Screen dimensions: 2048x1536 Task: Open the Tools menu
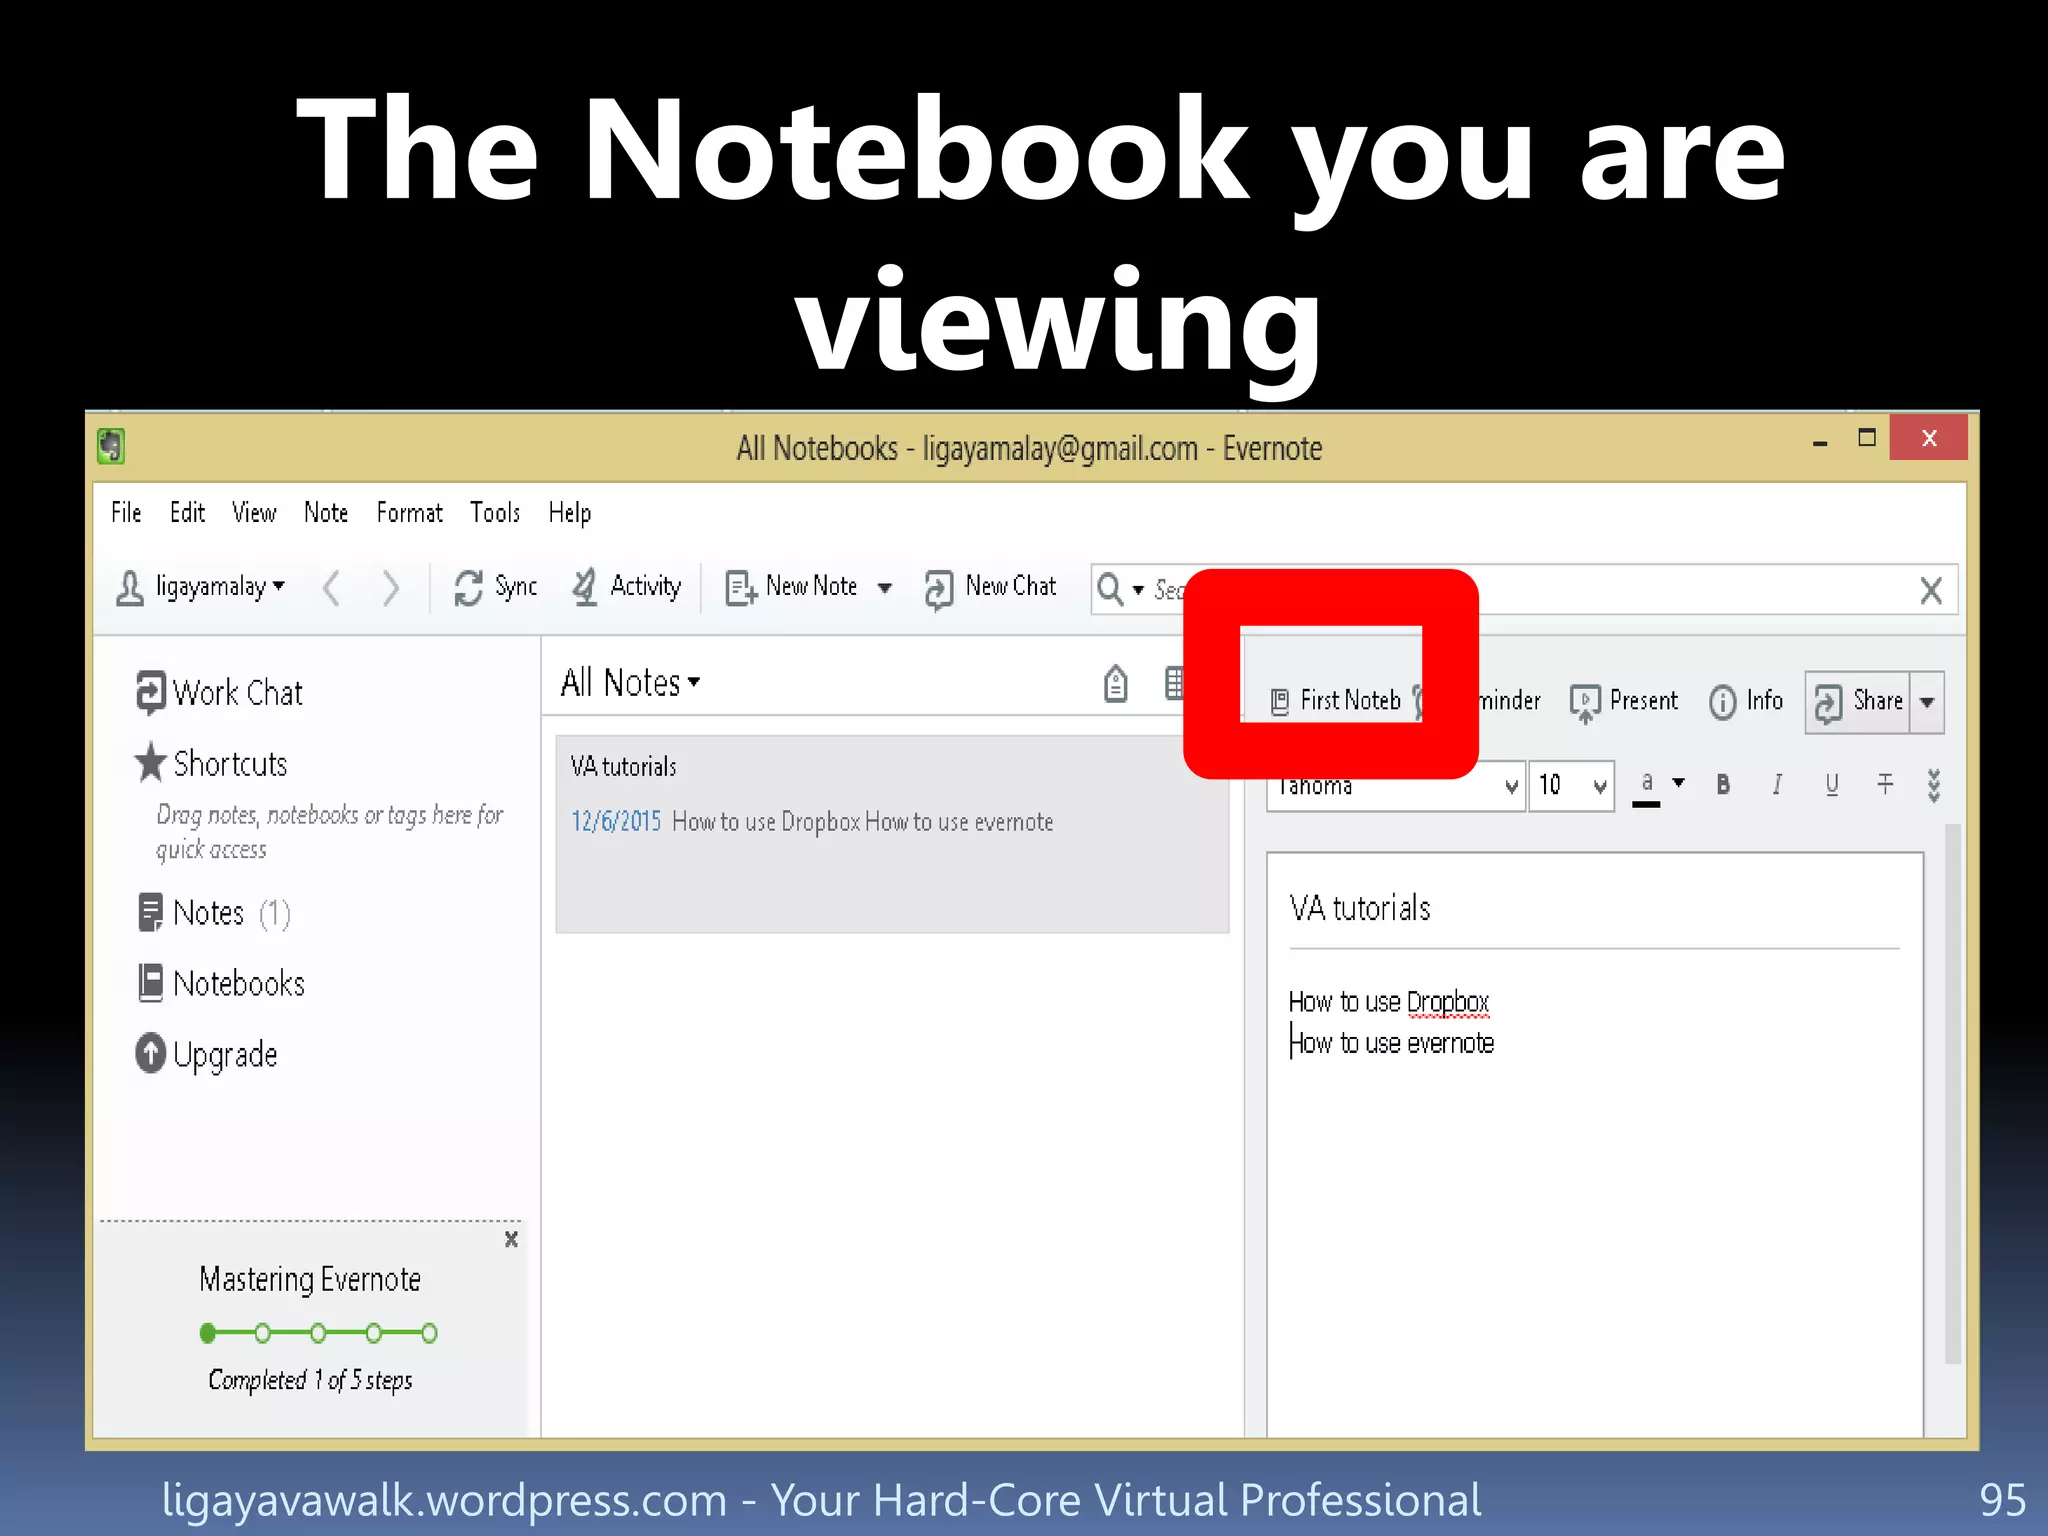click(495, 513)
